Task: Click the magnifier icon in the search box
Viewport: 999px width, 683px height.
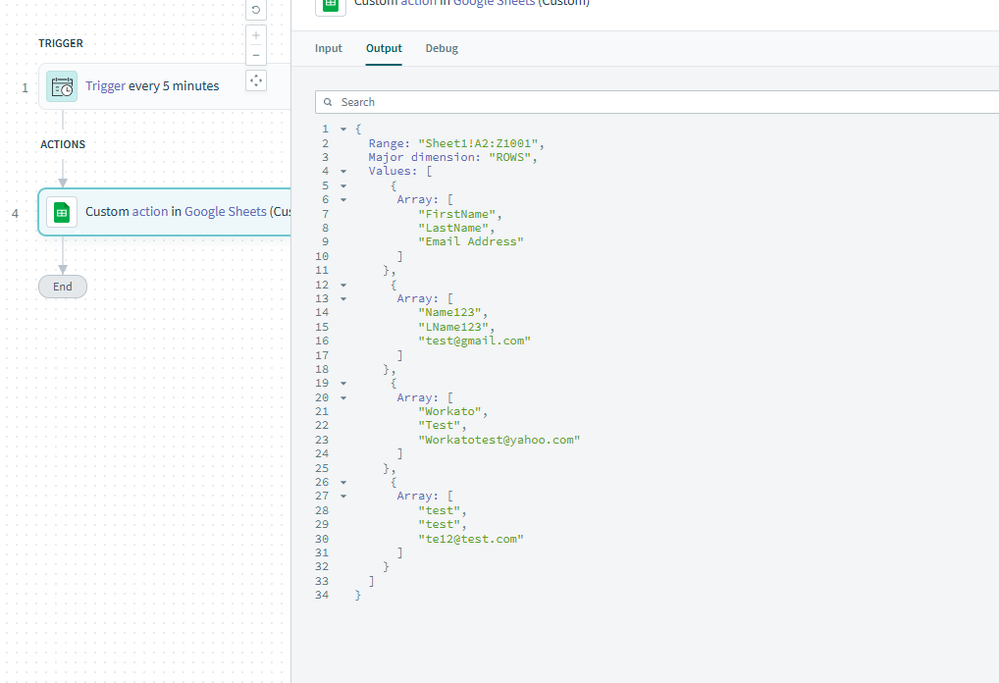Action: (x=328, y=102)
